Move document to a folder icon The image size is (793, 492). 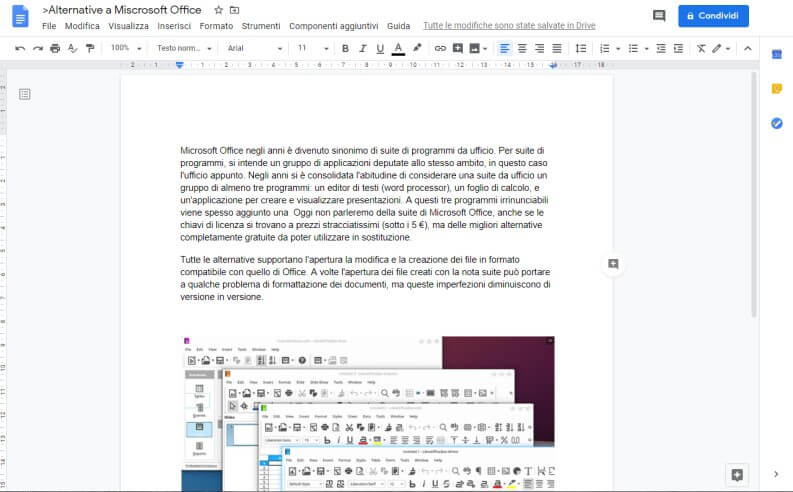pyautogui.click(x=235, y=10)
